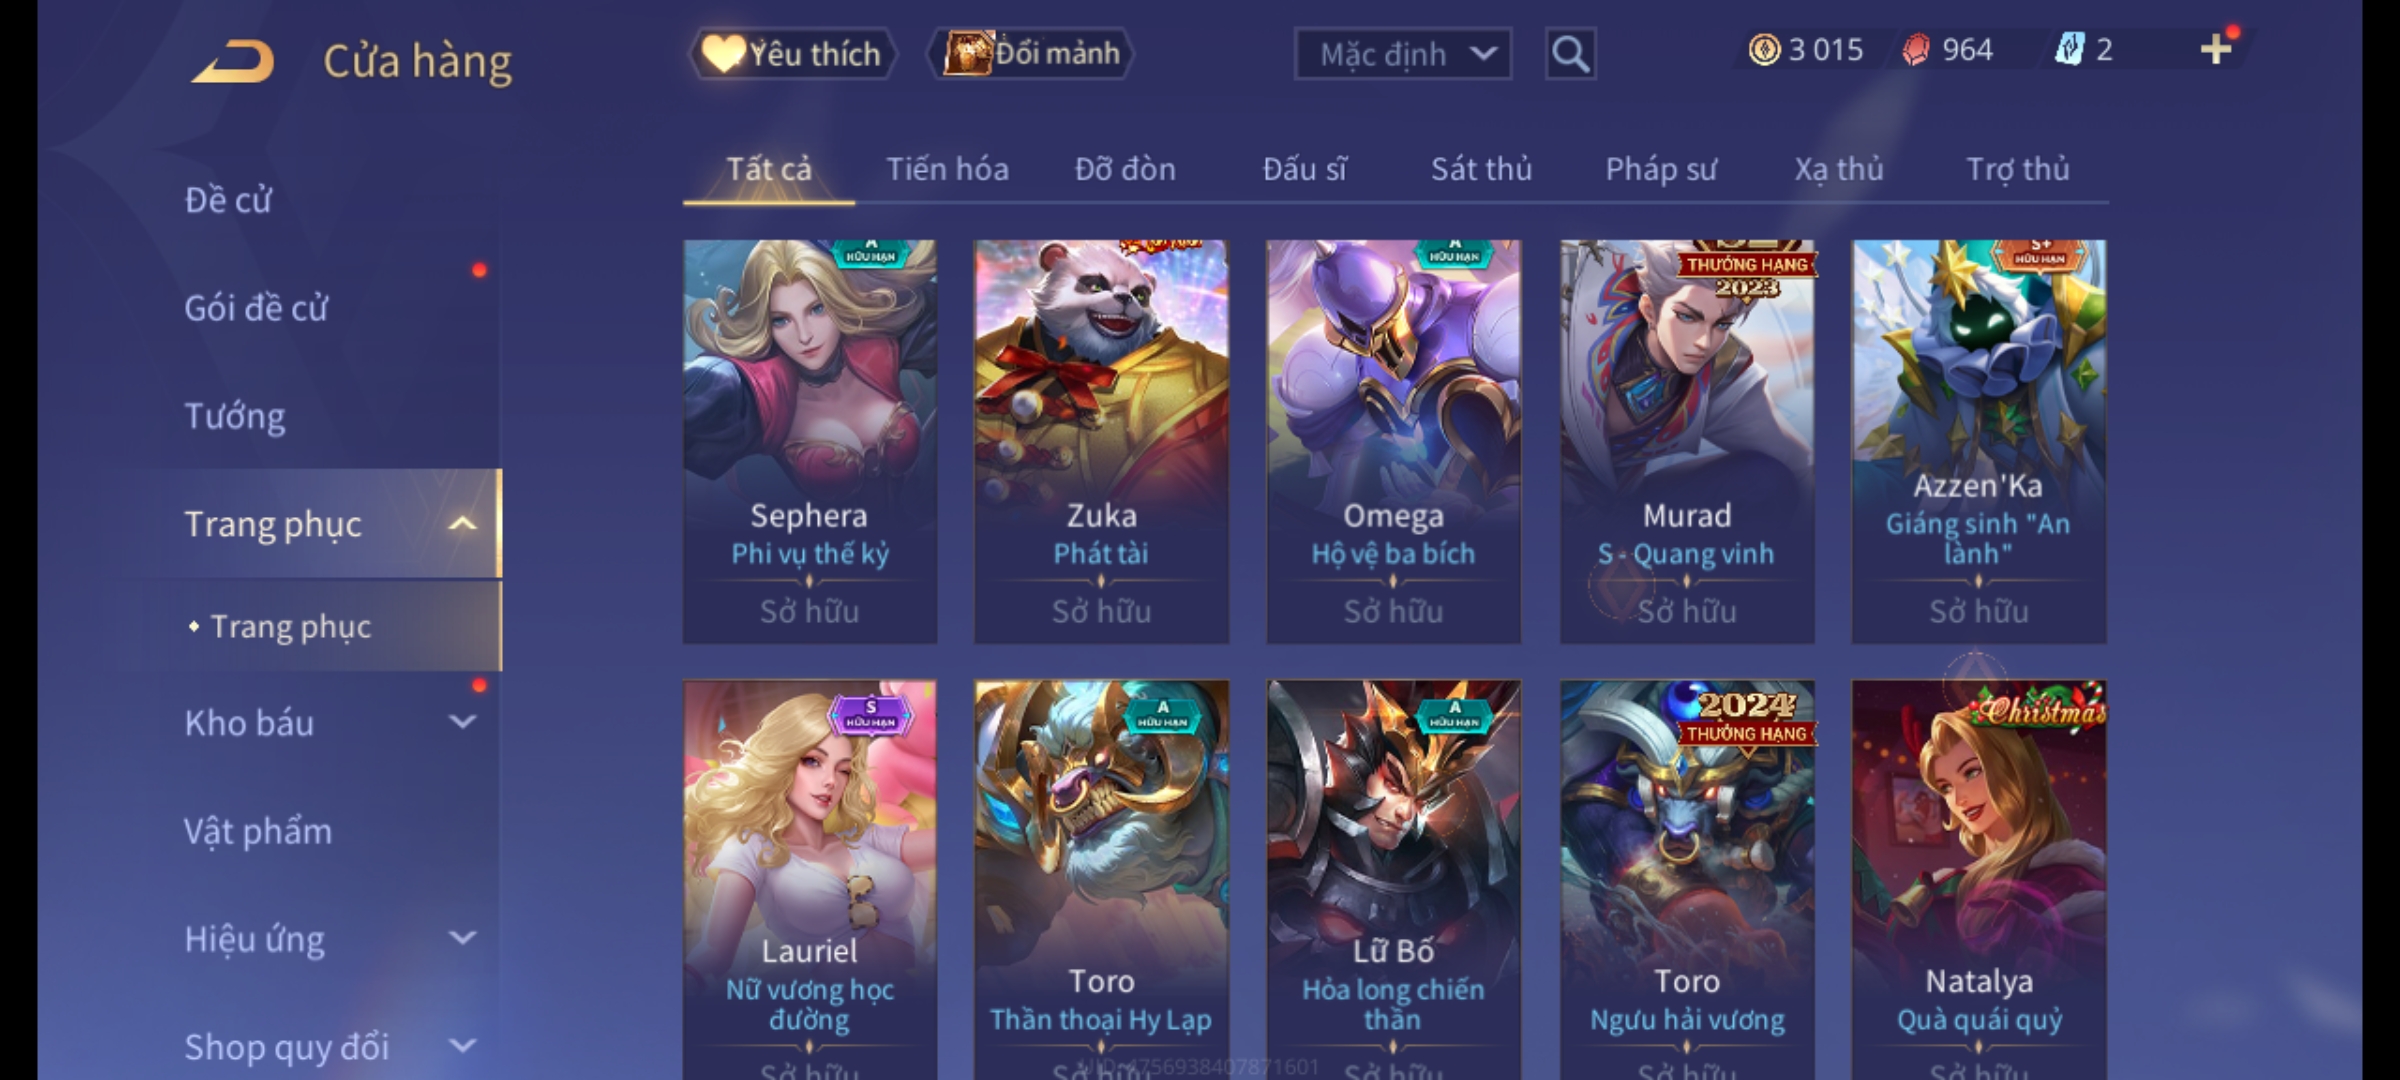The width and height of the screenshot is (2400, 1080).
Task: Tap the back arrow beside Cửa hàng
Action: click(x=234, y=62)
